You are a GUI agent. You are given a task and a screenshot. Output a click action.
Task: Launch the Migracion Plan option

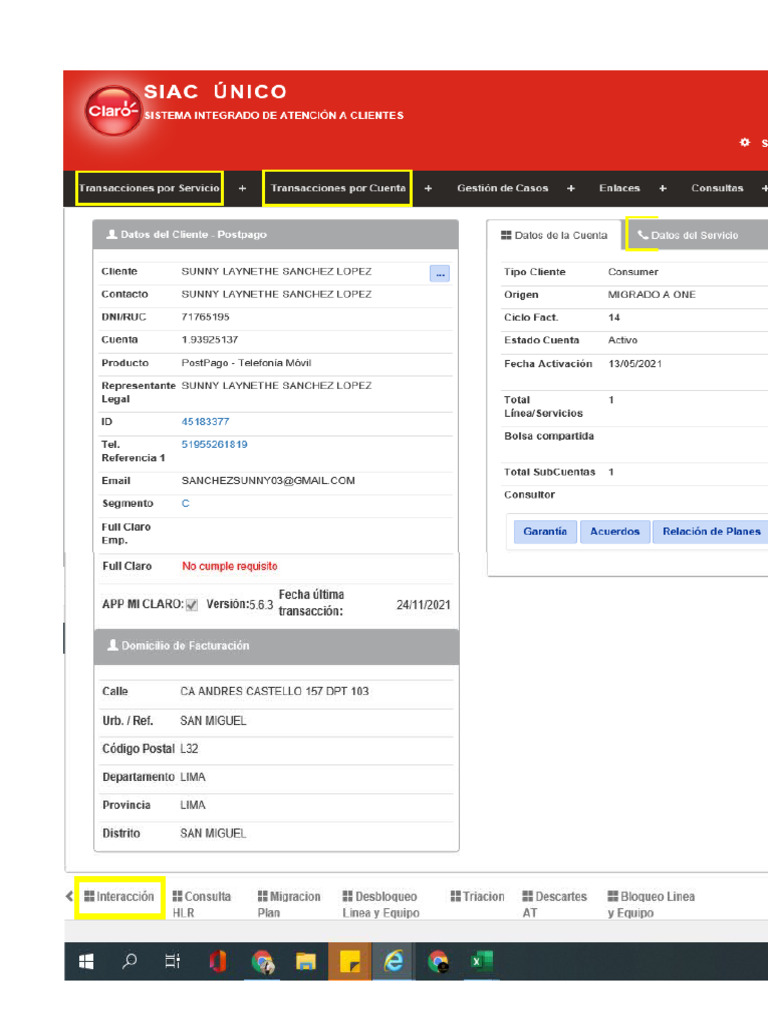coord(288,904)
